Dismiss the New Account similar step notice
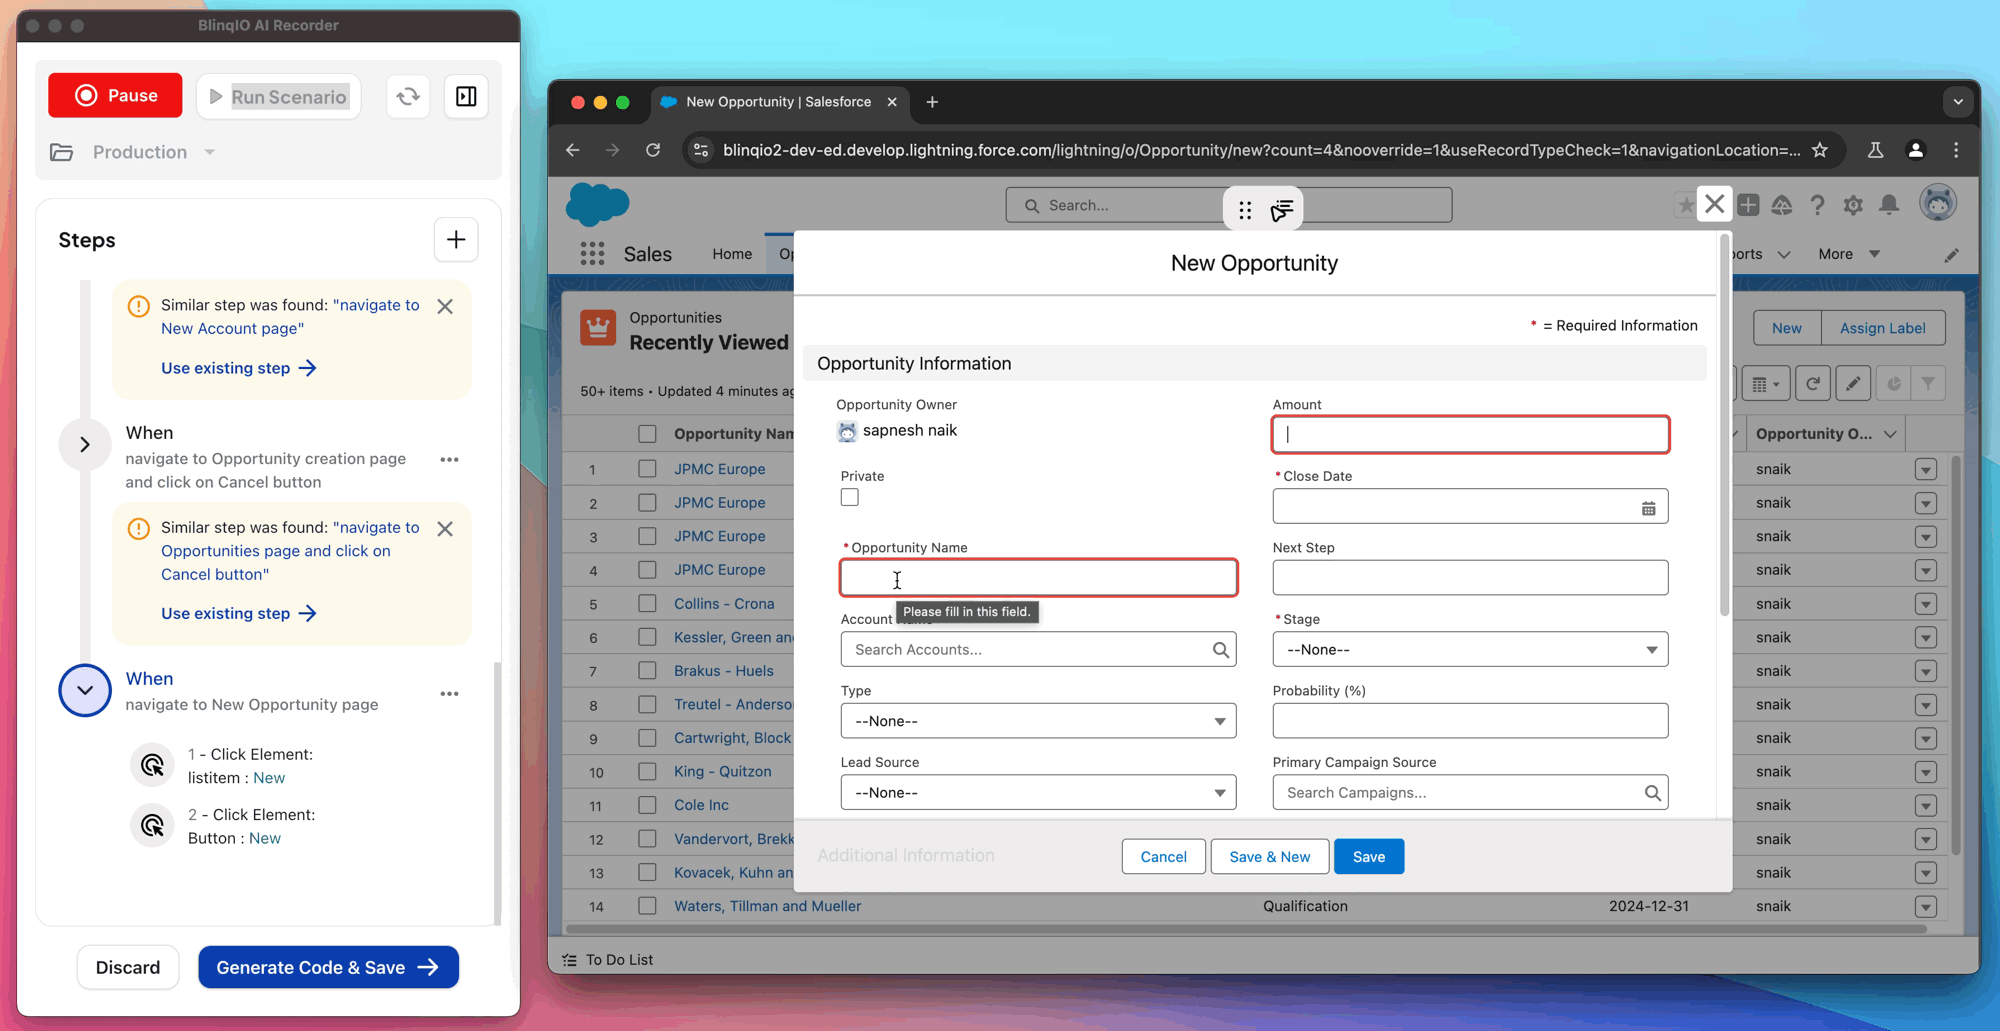2000x1031 pixels. point(445,306)
